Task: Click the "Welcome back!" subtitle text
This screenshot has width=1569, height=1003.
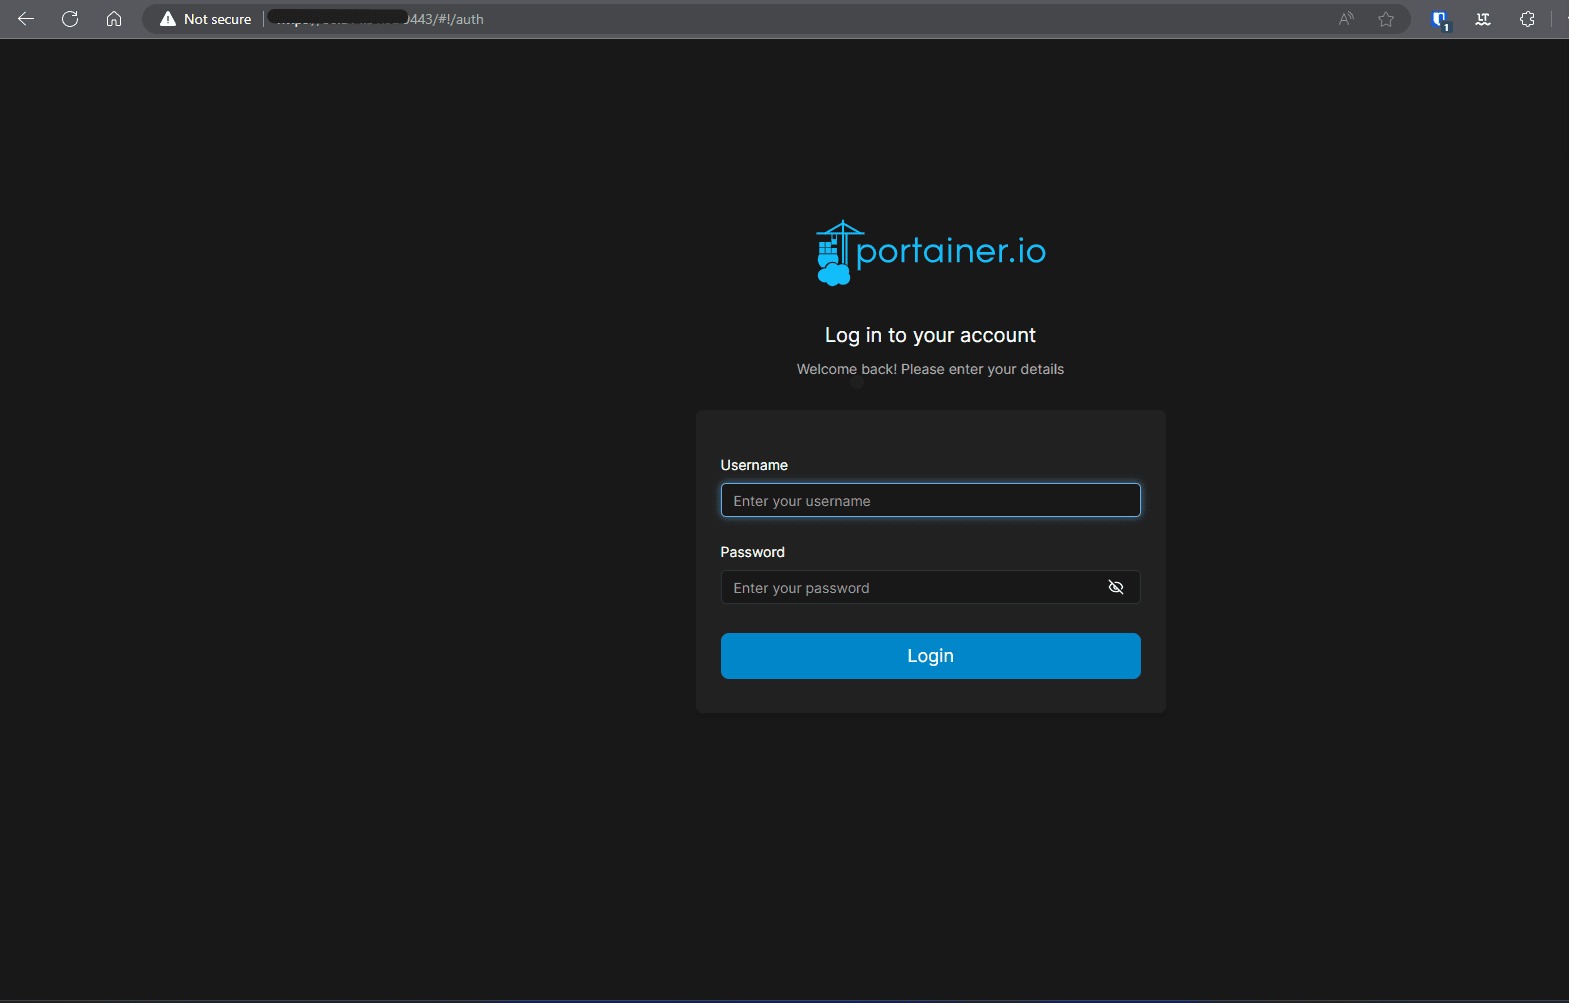Action: (930, 369)
